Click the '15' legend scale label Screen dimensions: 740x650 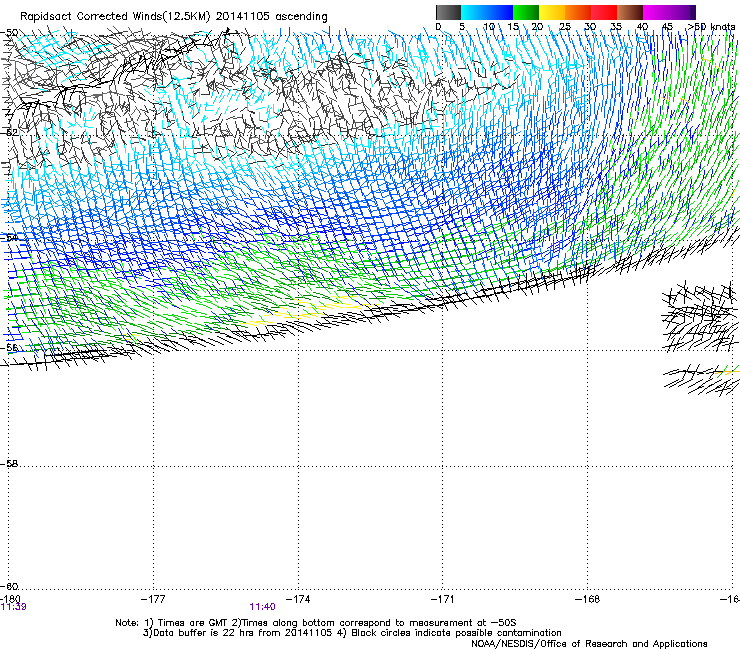pyautogui.click(x=513, y=27)
